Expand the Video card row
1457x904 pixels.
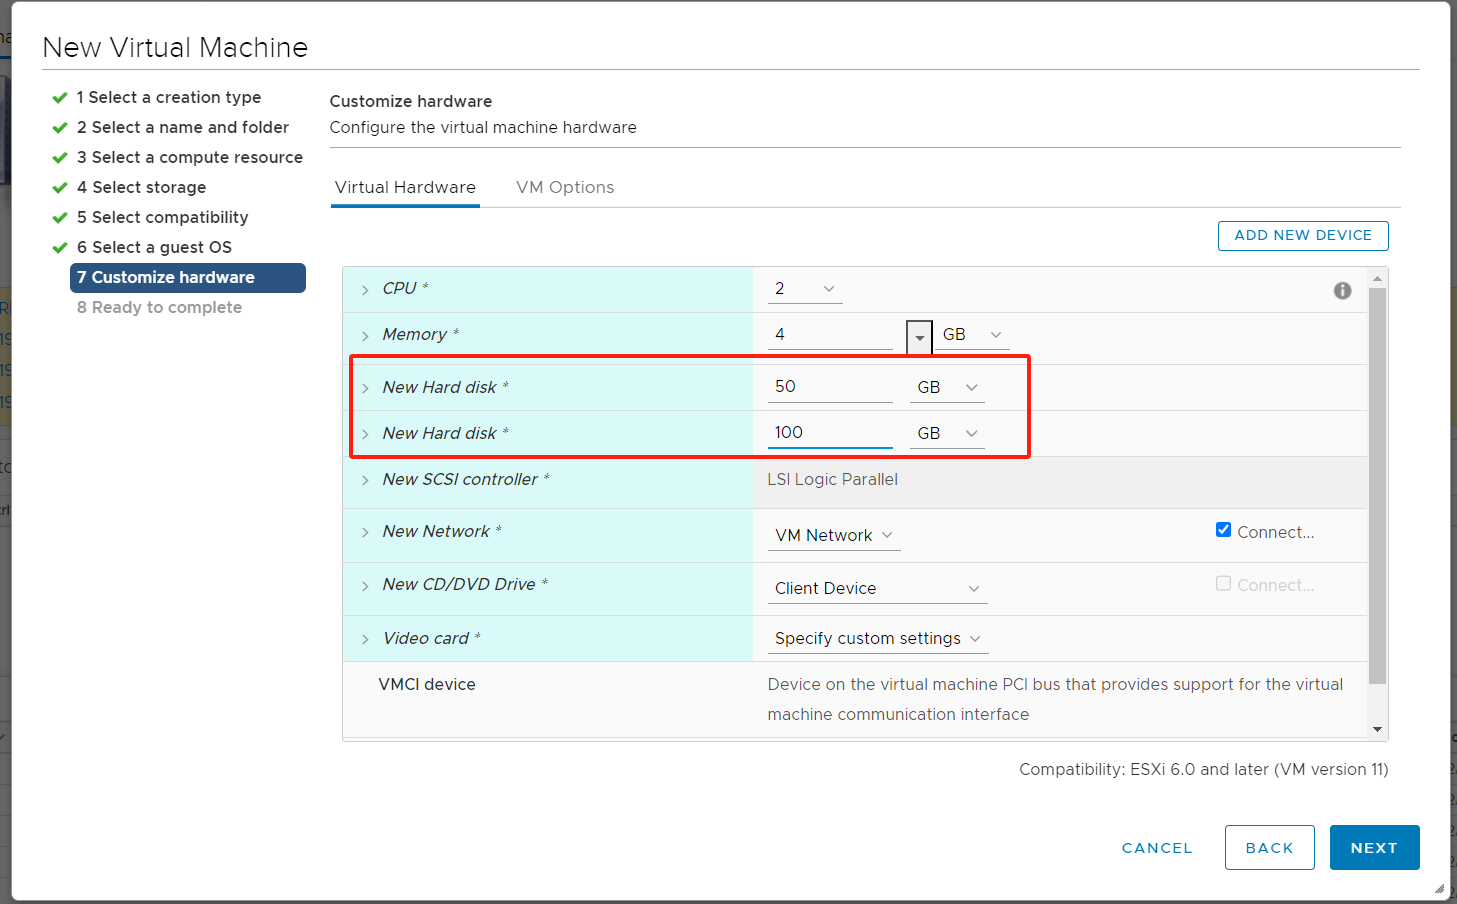coord(365,640)
